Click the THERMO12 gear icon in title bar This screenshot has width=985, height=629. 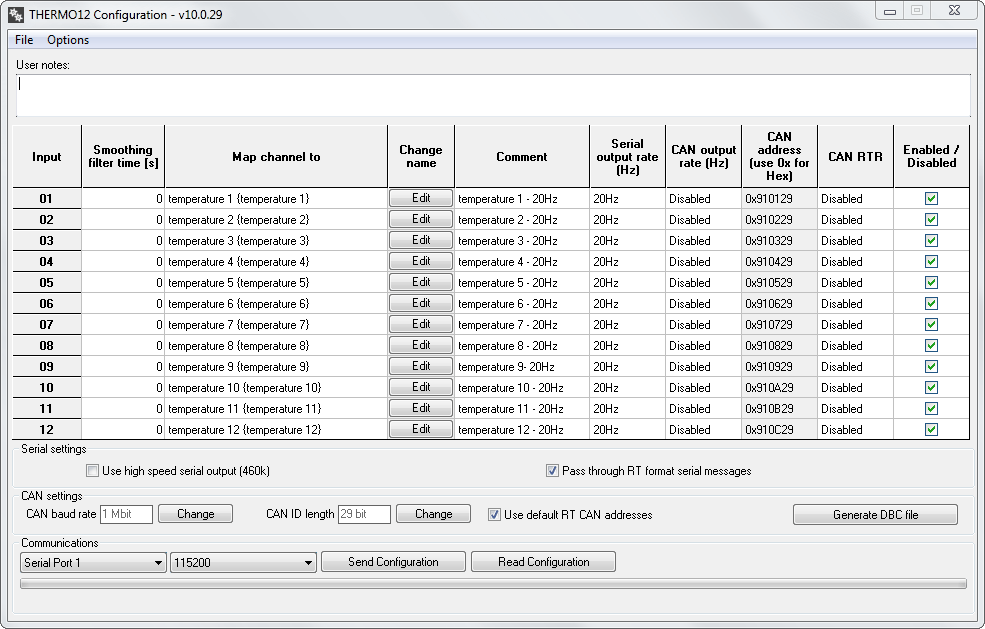tap(15, 13)
